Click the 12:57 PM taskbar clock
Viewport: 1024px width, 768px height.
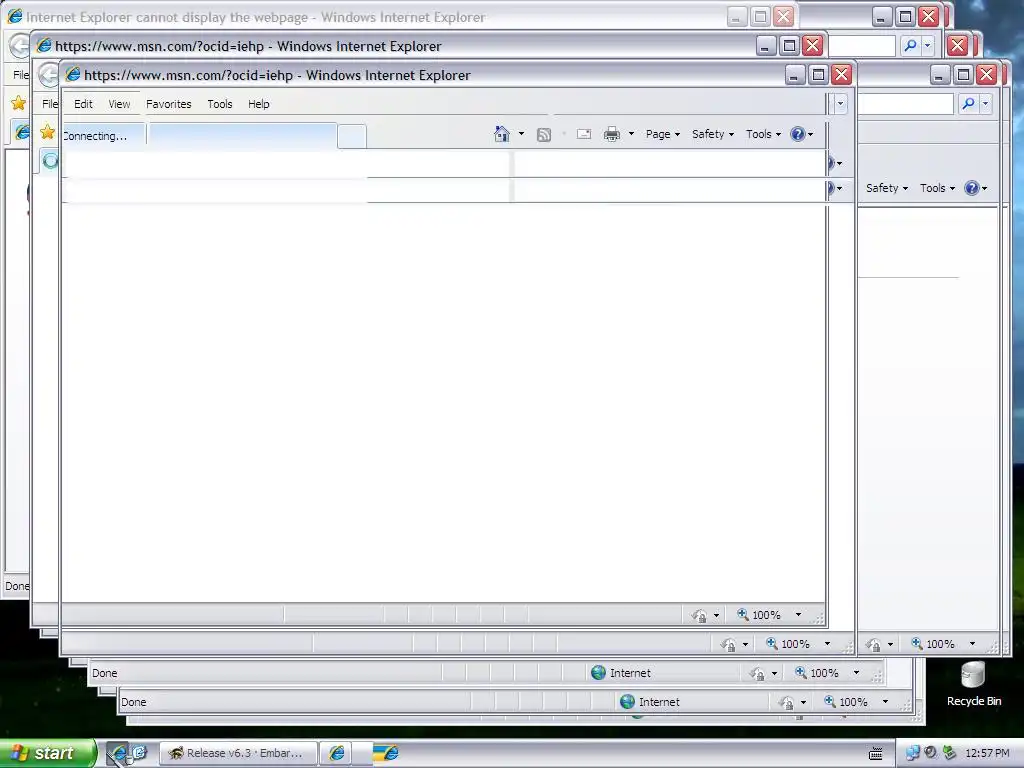click(x=987, y=753)
